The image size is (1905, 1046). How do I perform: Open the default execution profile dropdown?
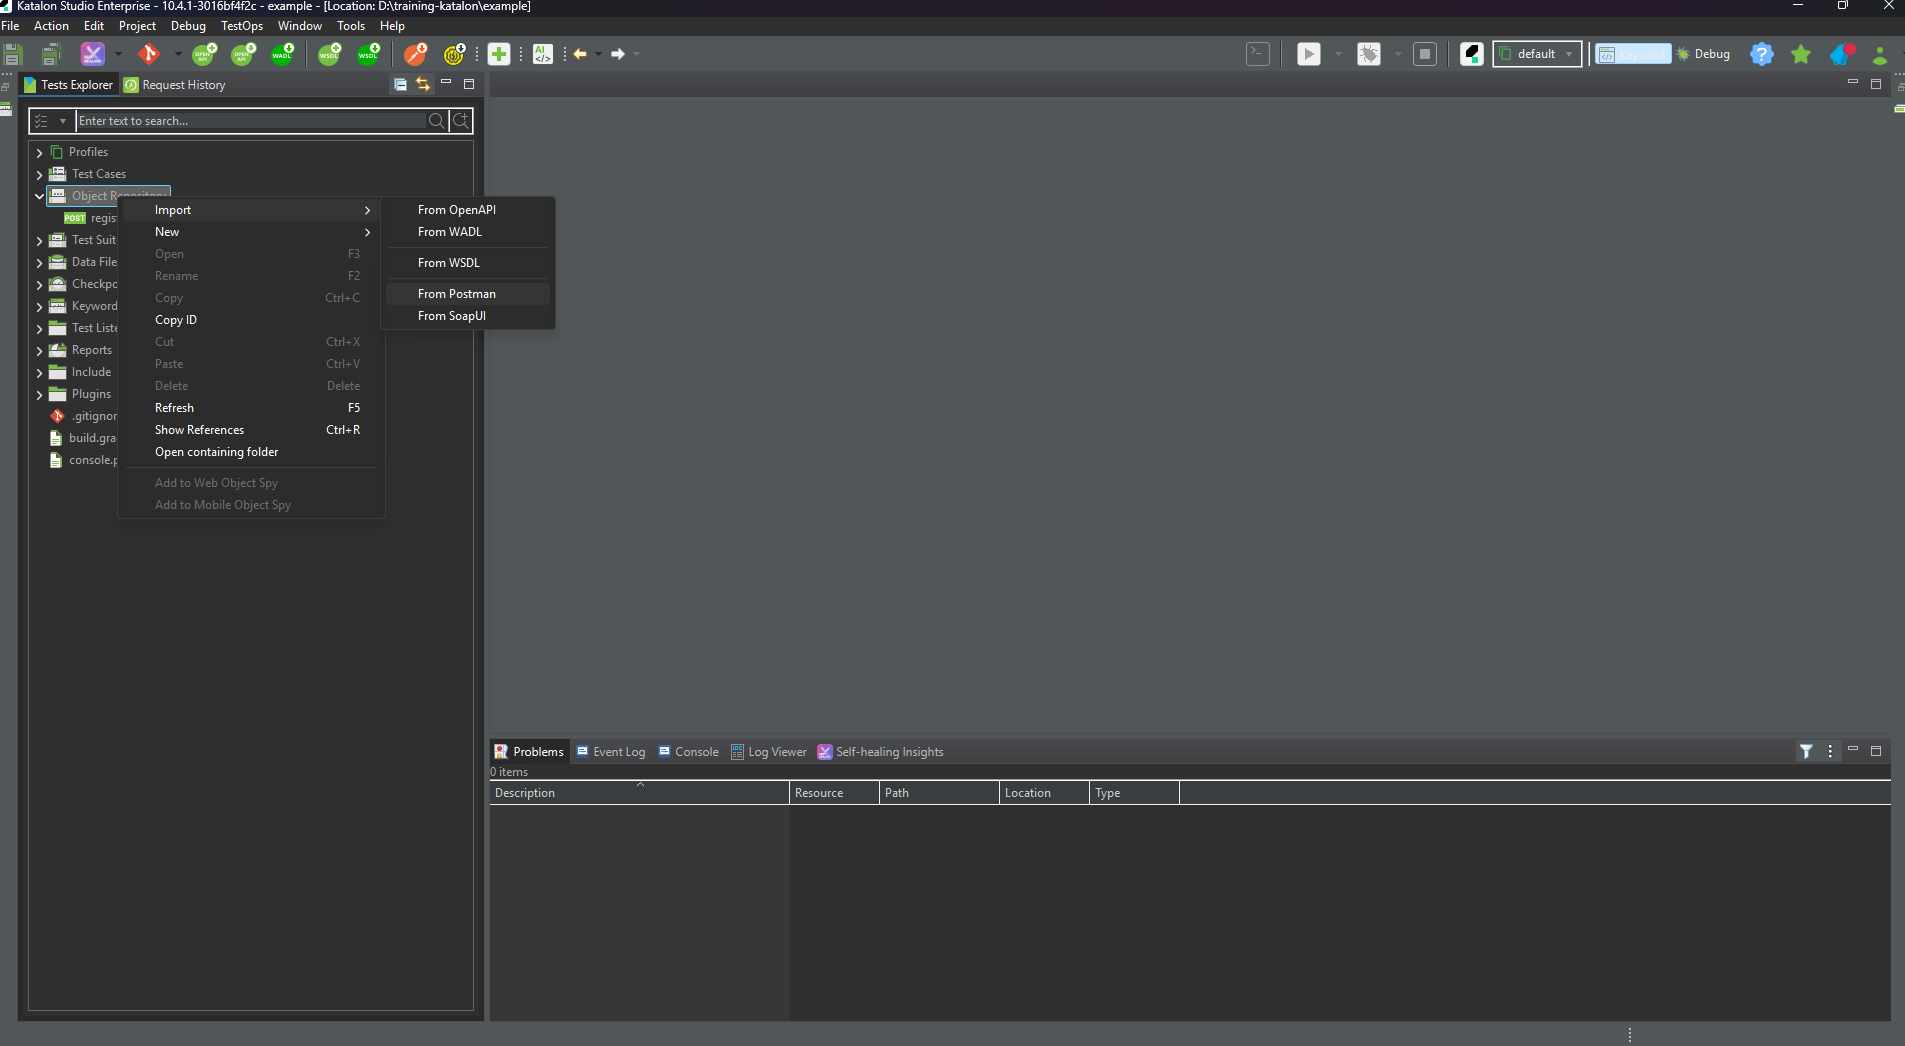(x=1537, y=54)
